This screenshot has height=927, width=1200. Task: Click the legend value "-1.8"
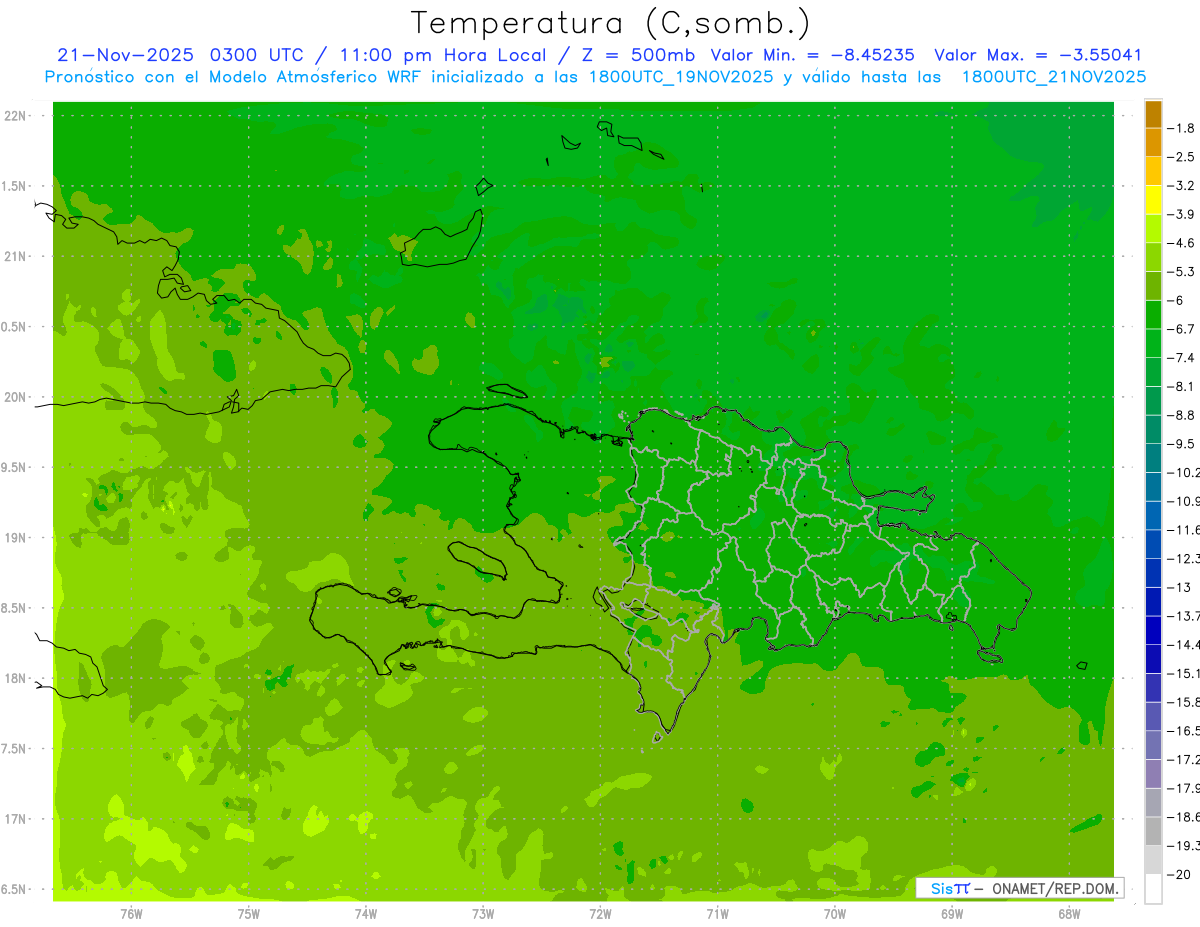tap(1183, 128)
